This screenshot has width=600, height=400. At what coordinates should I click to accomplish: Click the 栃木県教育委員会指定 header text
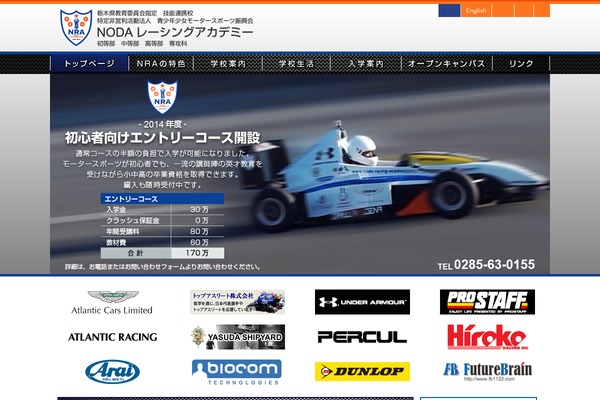[x=145, y=13]
